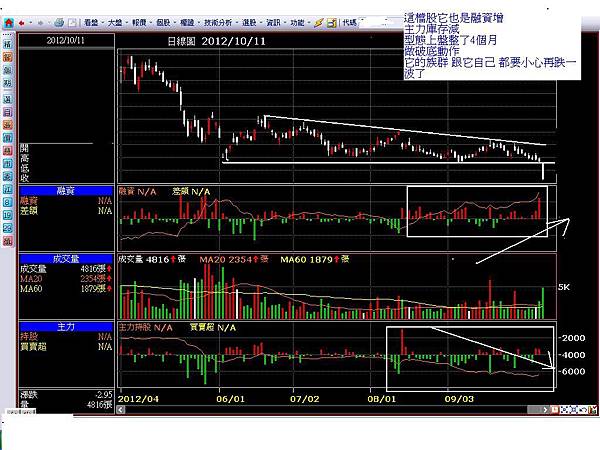
Task: Open the 權證 menu
Action: (x=187, y=23)
